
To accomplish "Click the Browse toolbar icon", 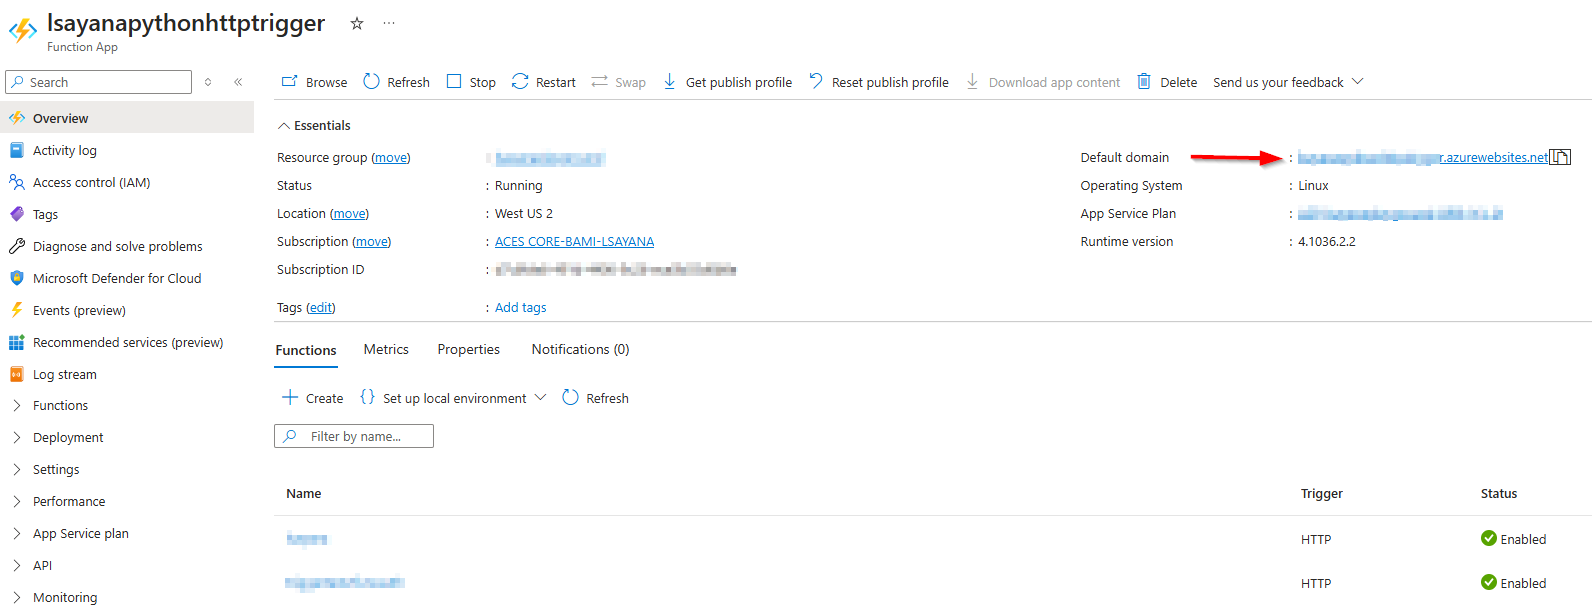I will (289, 81).
